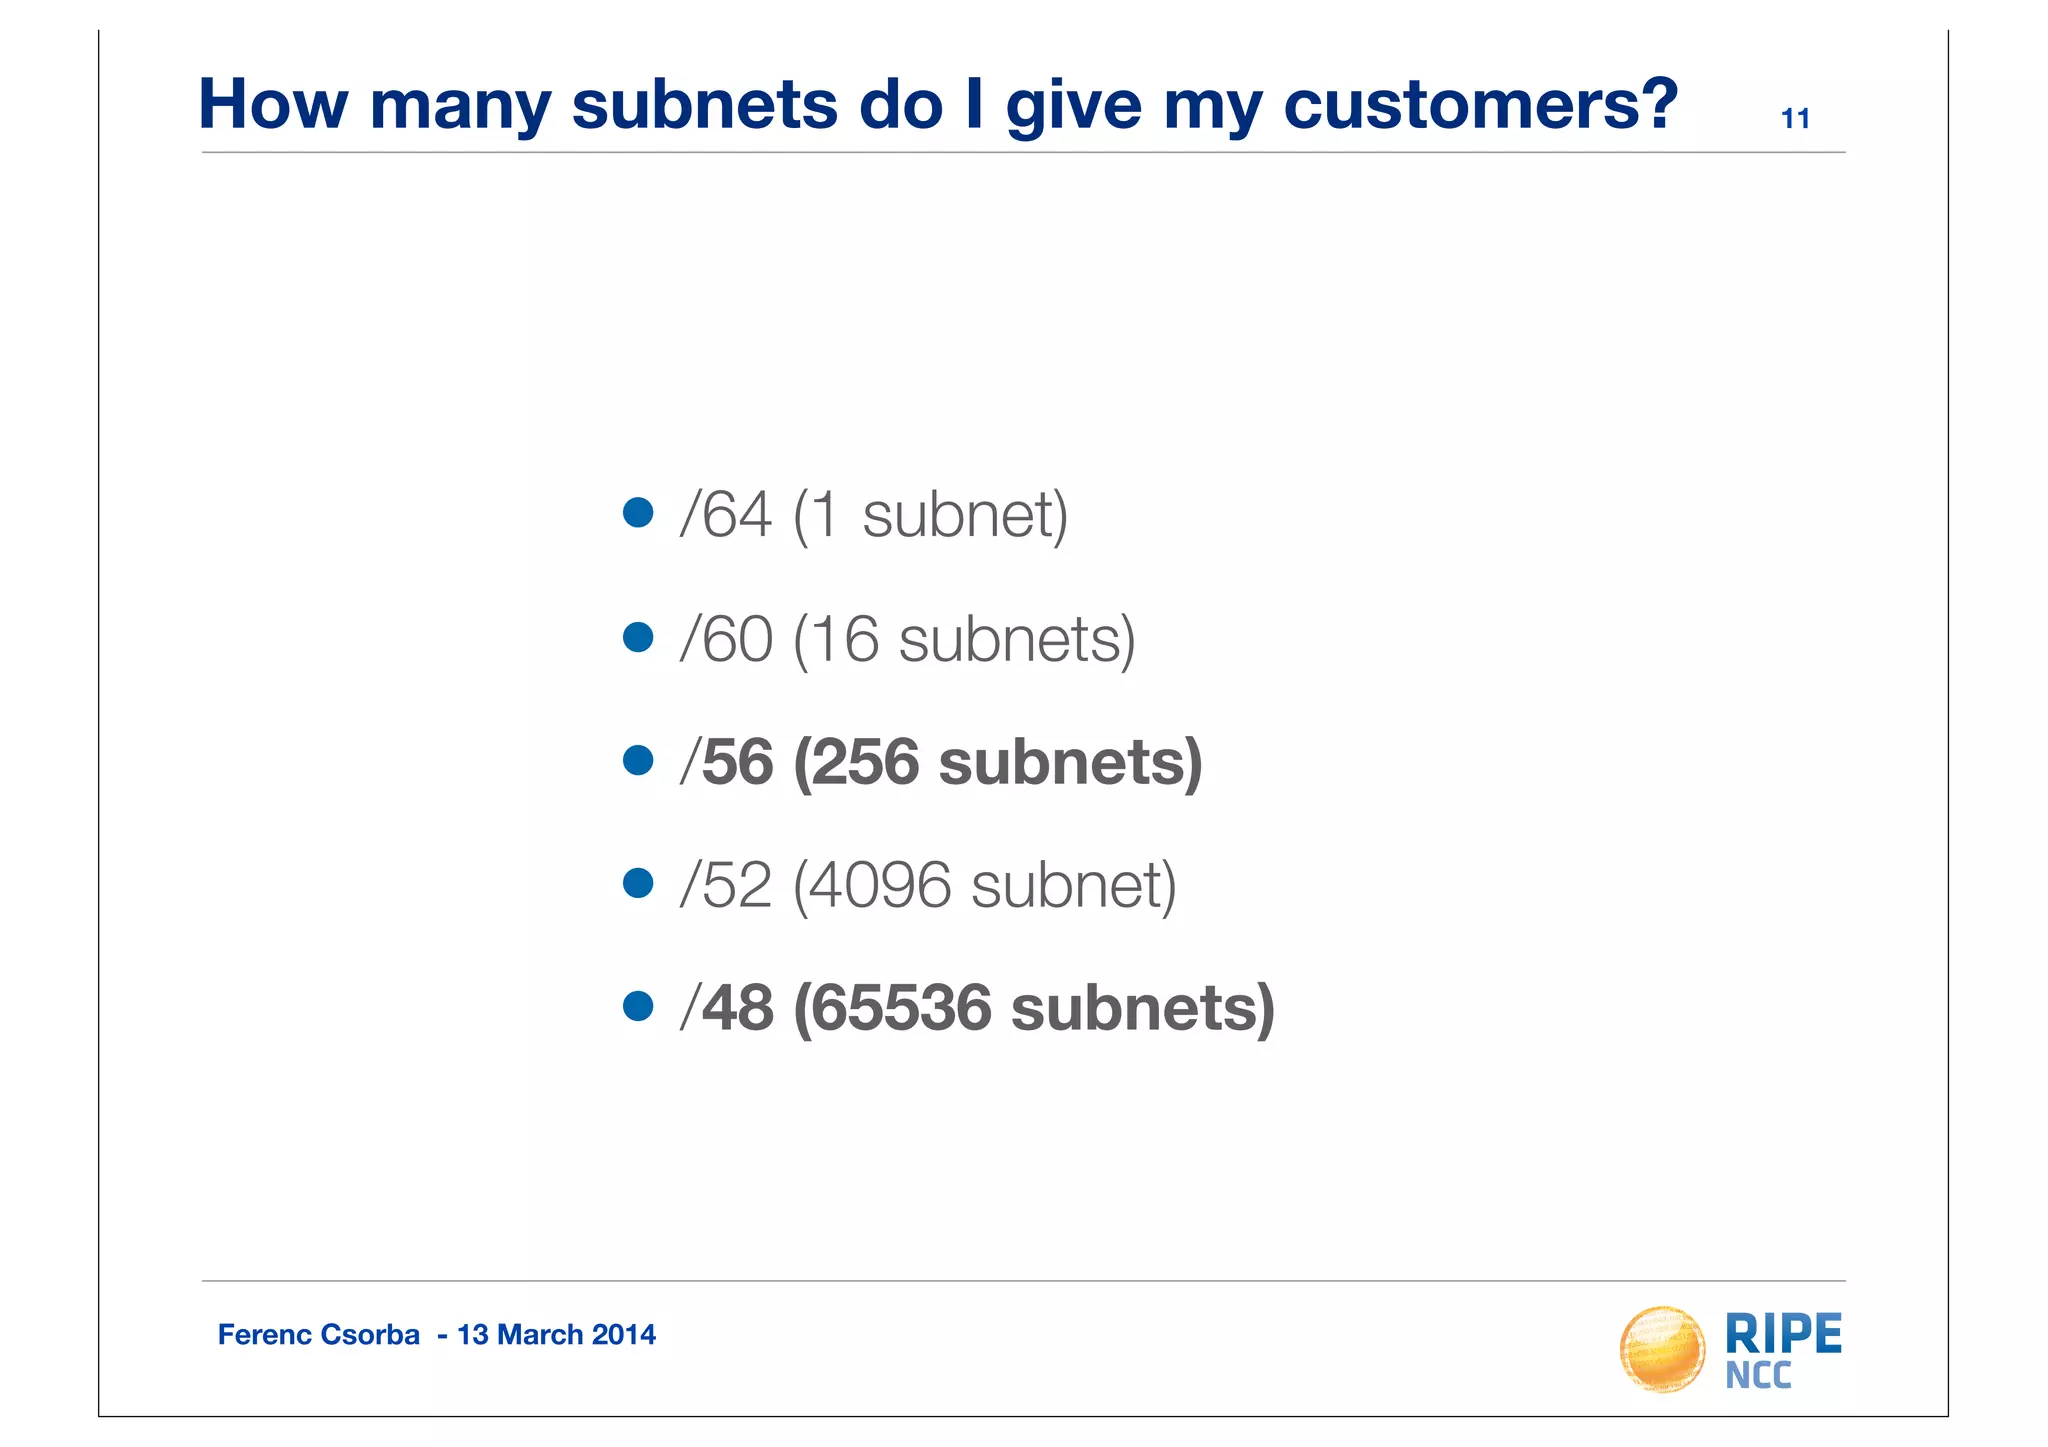Screen dimensions: 2048x1447
Task: Click the blue RIPE logo text
Action: pyautogui.click(x=1783, y=1333)
